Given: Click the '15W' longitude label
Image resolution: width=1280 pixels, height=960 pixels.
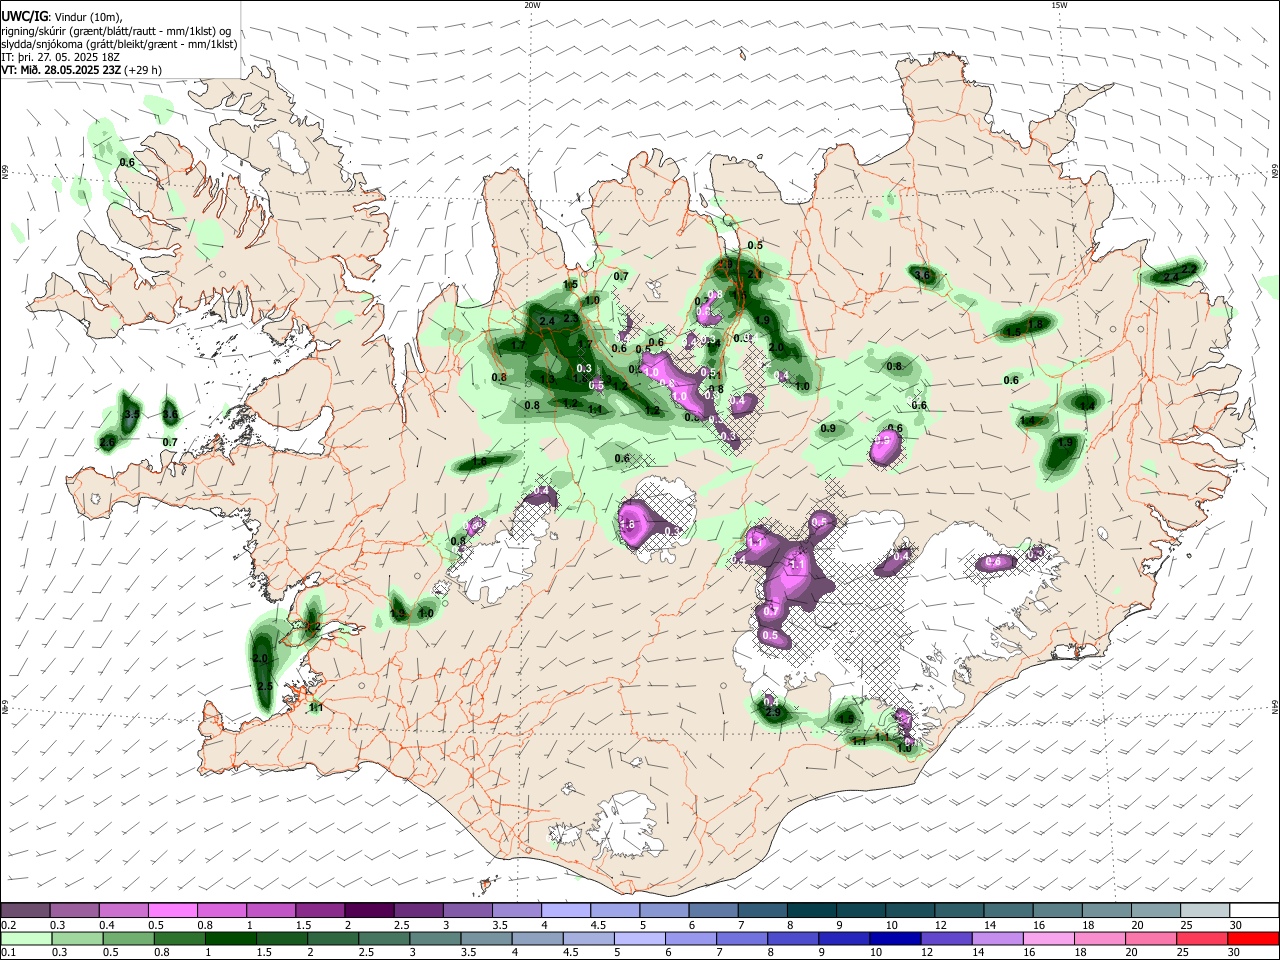Looking at the screenshot, I should pos(1059,5).
